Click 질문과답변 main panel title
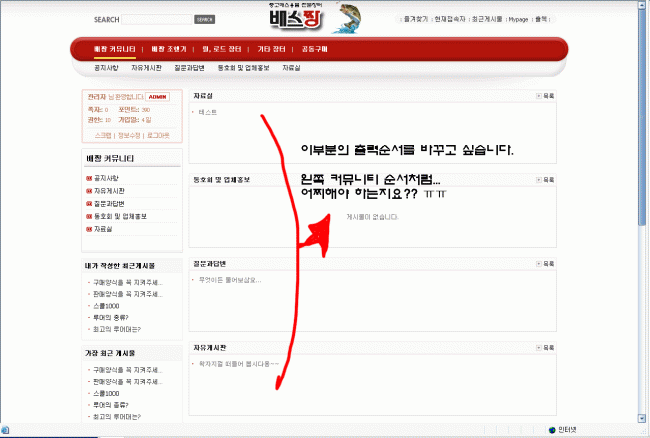 coord(209,264)
